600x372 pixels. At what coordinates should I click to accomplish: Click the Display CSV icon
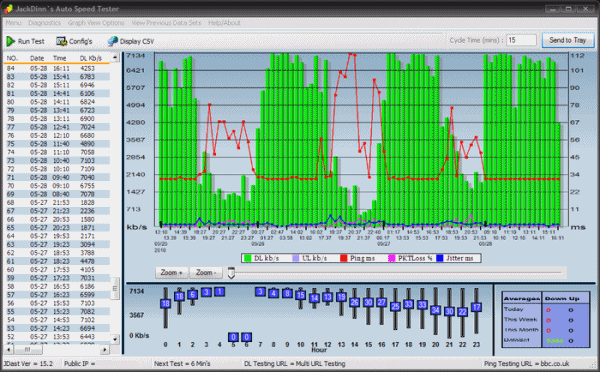[x=112, y=41]
